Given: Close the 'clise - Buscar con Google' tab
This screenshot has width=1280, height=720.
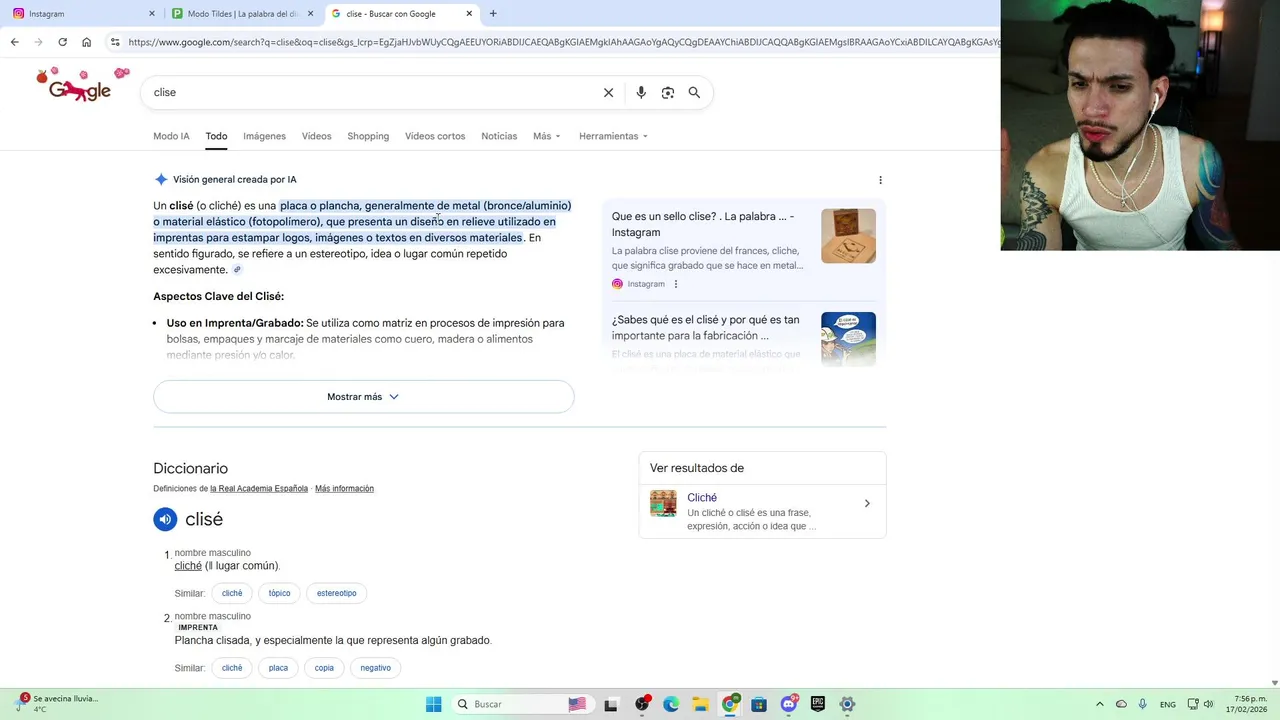Looking at the screenshot, I should pos(469,14).
